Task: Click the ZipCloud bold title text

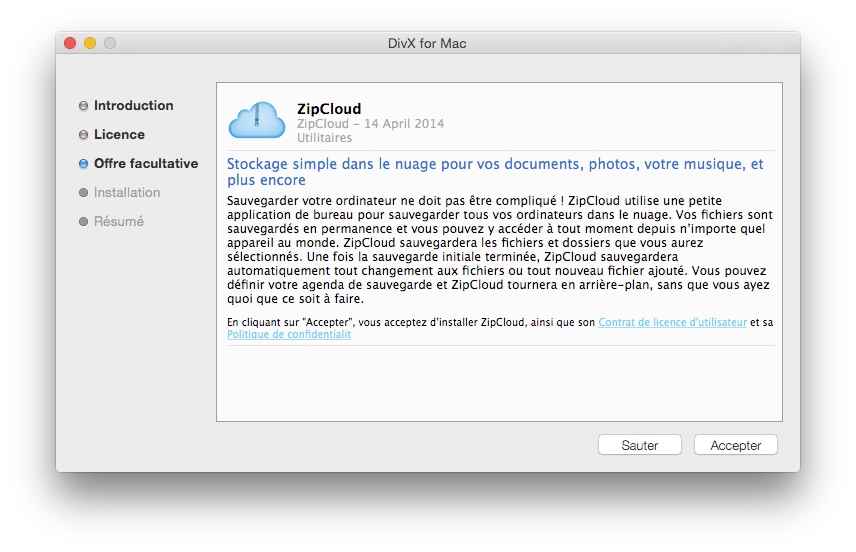Action: (x=329, y=109)
